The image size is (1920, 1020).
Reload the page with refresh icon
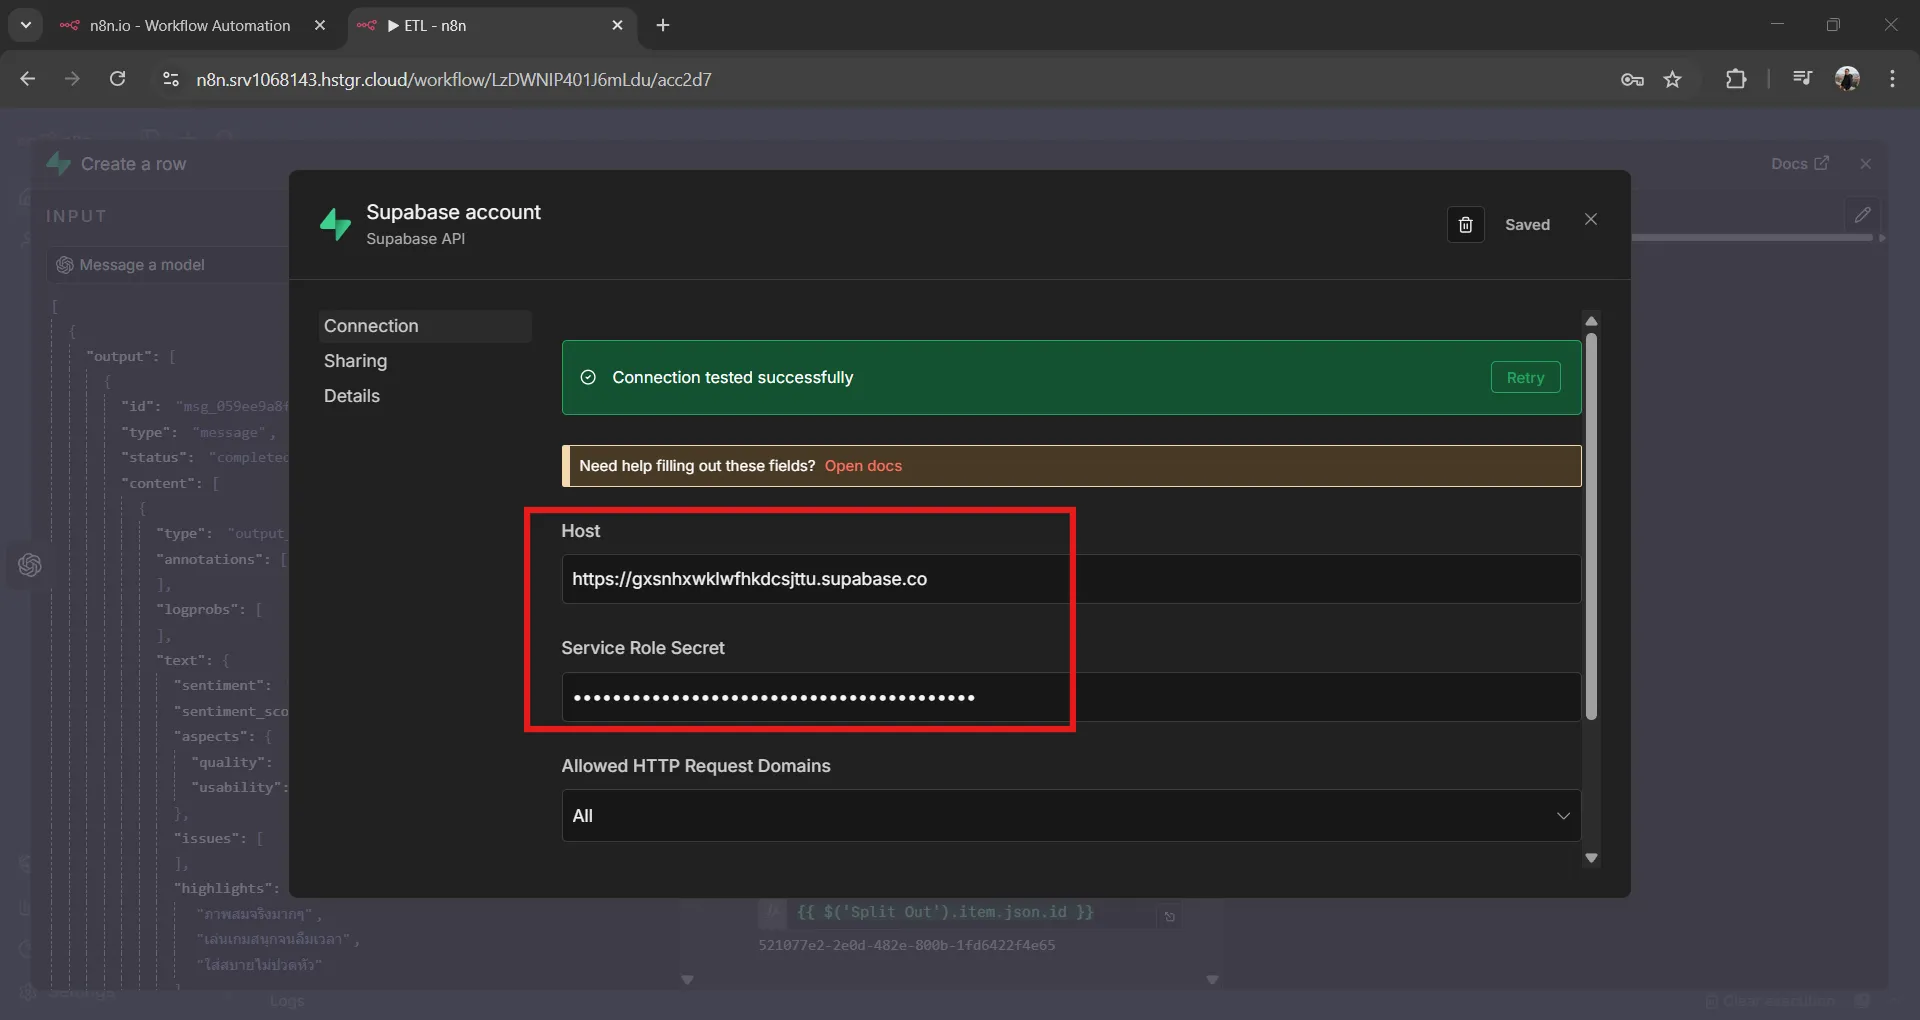(x=117, y=79)
